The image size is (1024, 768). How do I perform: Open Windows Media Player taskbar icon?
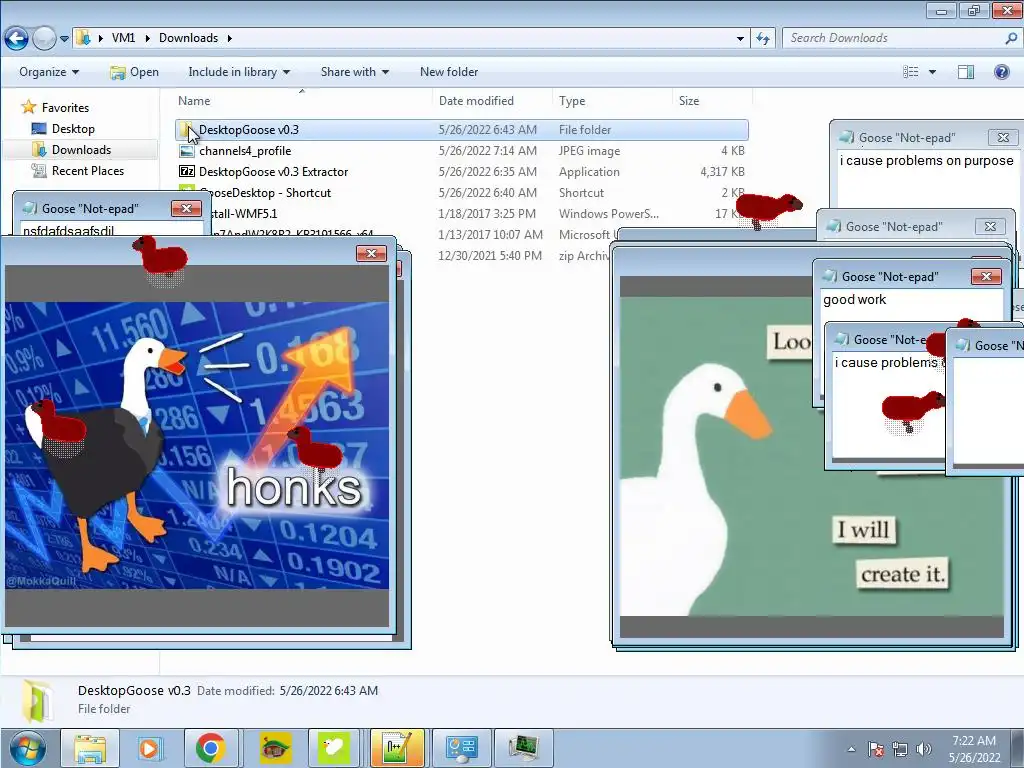pyautogui.click(x=149, y=748)
